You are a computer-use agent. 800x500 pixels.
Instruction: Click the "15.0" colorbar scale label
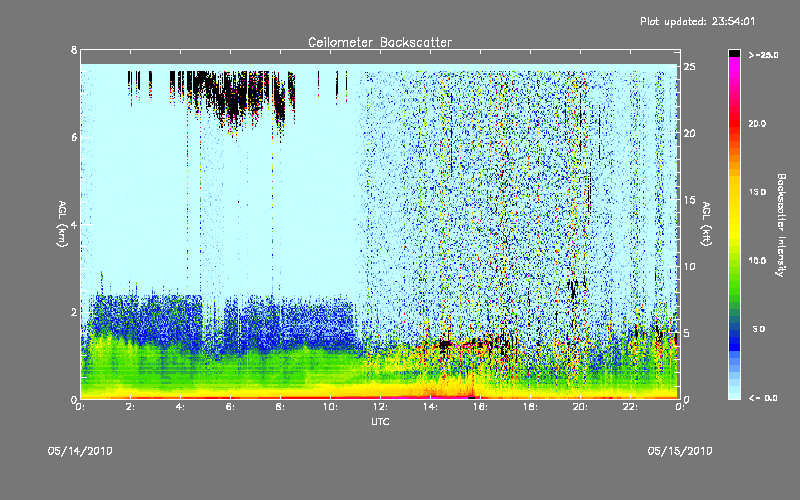coord(758,192)
